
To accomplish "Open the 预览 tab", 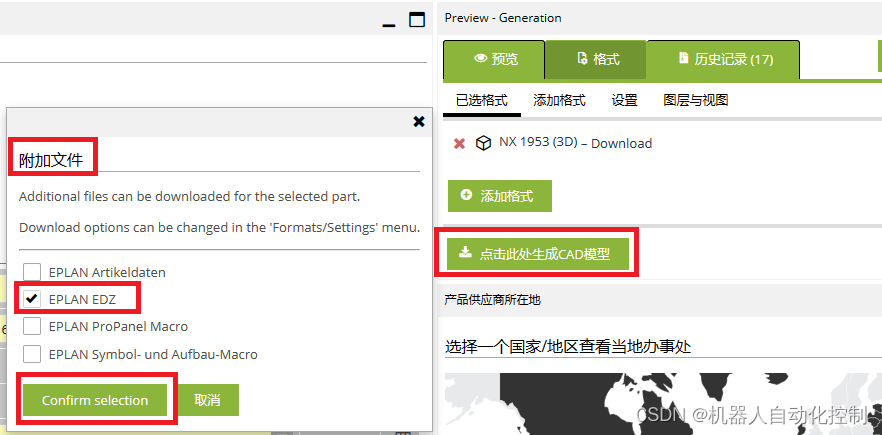I will pyautogui.click(x=494, y=60).
